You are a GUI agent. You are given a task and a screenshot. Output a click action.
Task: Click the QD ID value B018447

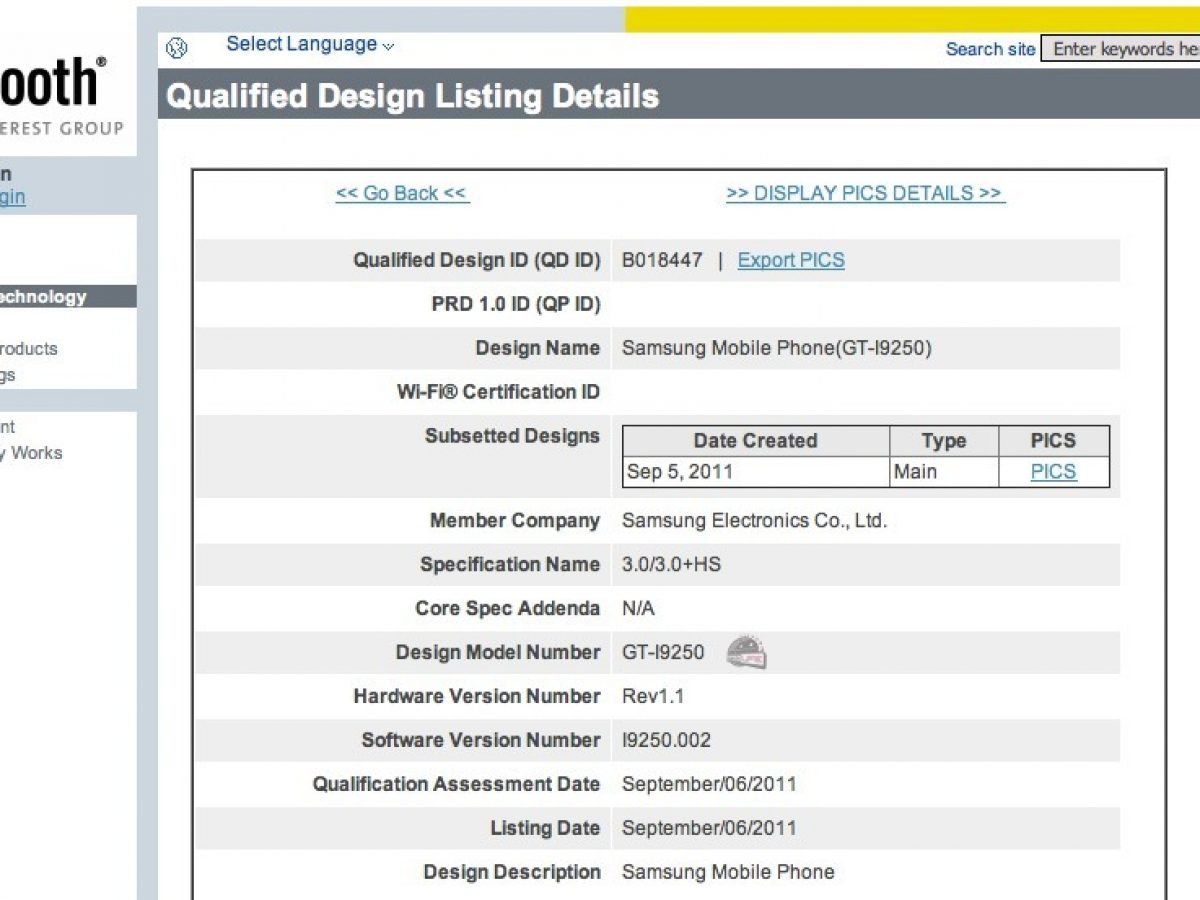point(662,260)
